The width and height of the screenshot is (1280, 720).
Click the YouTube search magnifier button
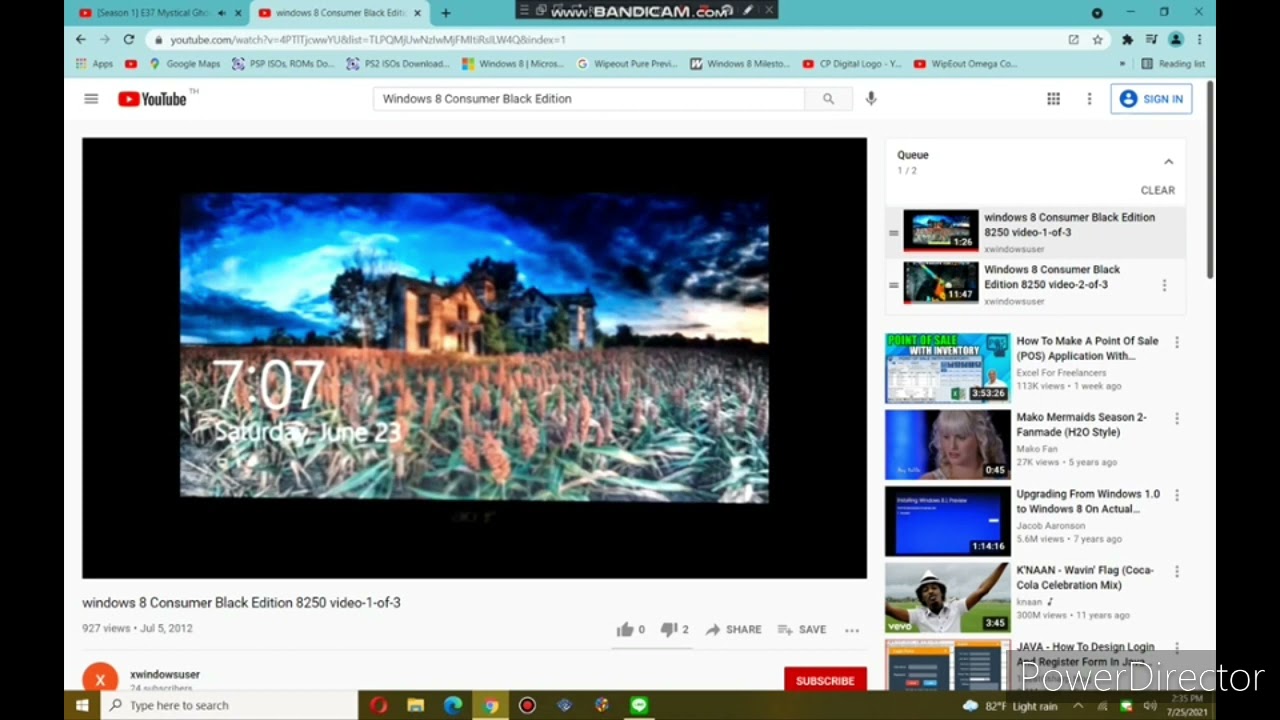(x=828, y=99)
